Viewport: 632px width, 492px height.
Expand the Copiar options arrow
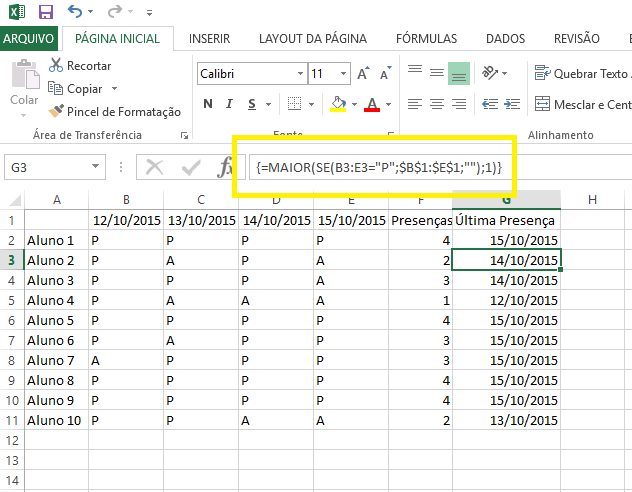[114, 88]
